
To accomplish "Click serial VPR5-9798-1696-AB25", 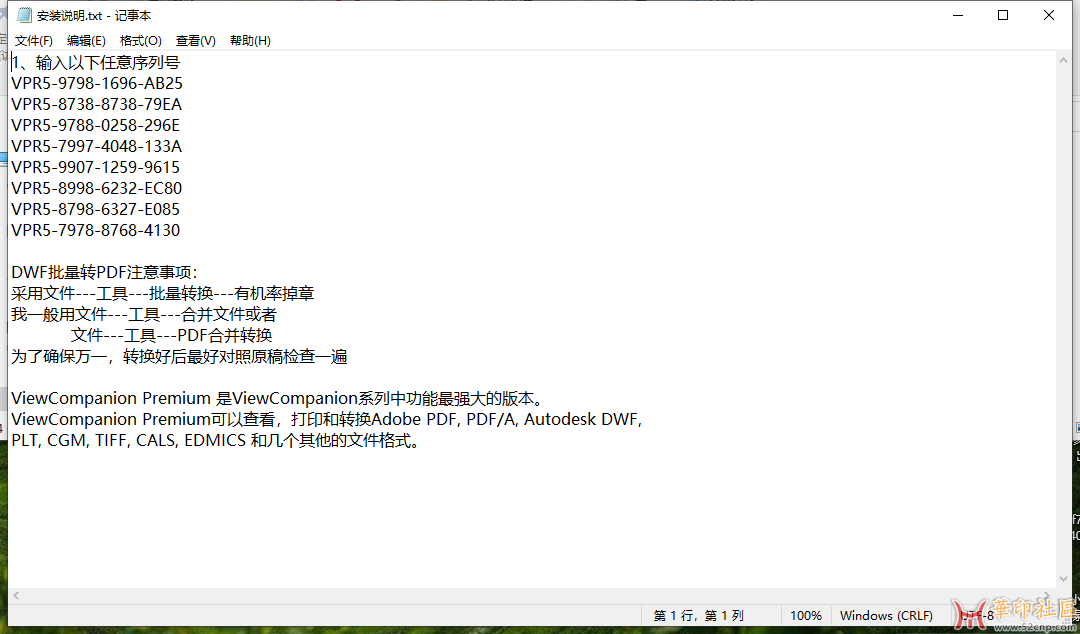I will pyautogui.click(x=97, y=83).
